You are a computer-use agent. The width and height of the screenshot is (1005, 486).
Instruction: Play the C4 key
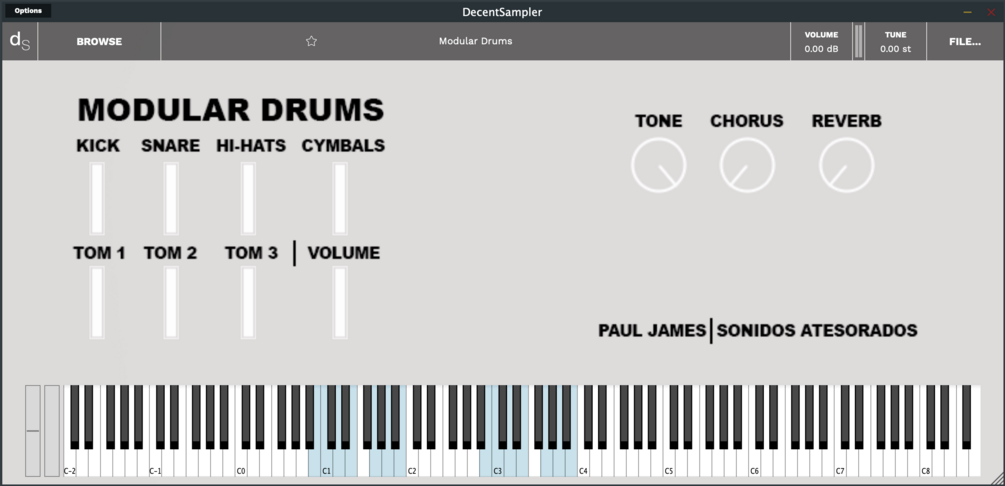(x=583, y=464)
